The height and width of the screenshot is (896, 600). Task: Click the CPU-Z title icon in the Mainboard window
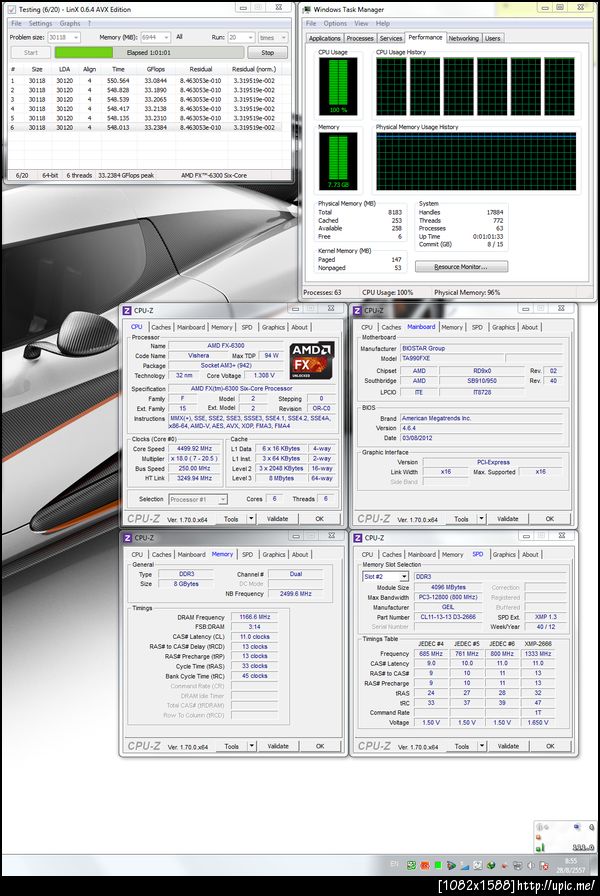point(357,310)
